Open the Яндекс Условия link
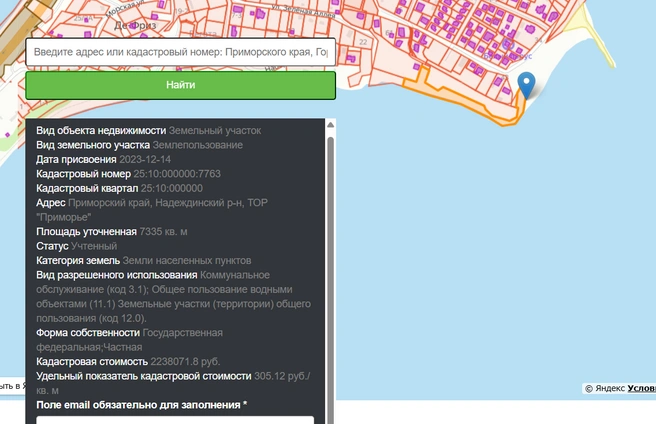This screenshot has width=656, height=424. tap(641, 388)
